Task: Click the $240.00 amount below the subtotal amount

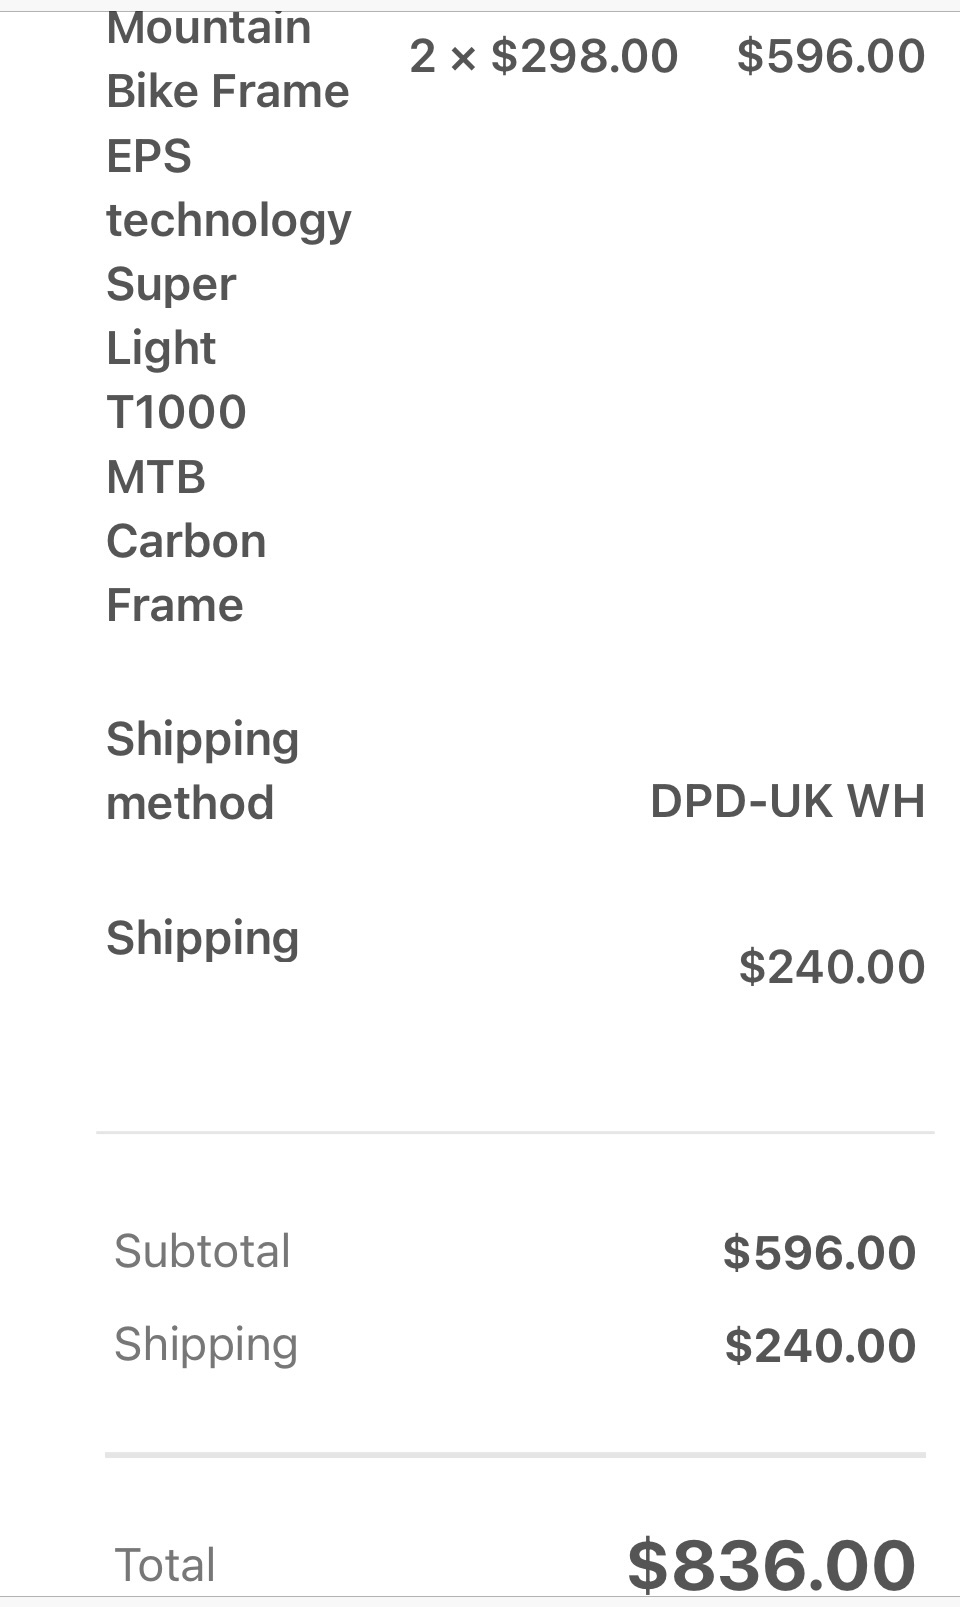Action: pyautogui.click(x=820, y=1346)
